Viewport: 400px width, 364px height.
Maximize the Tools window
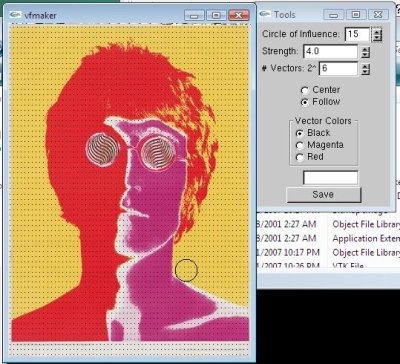click(x=356, y=15)
